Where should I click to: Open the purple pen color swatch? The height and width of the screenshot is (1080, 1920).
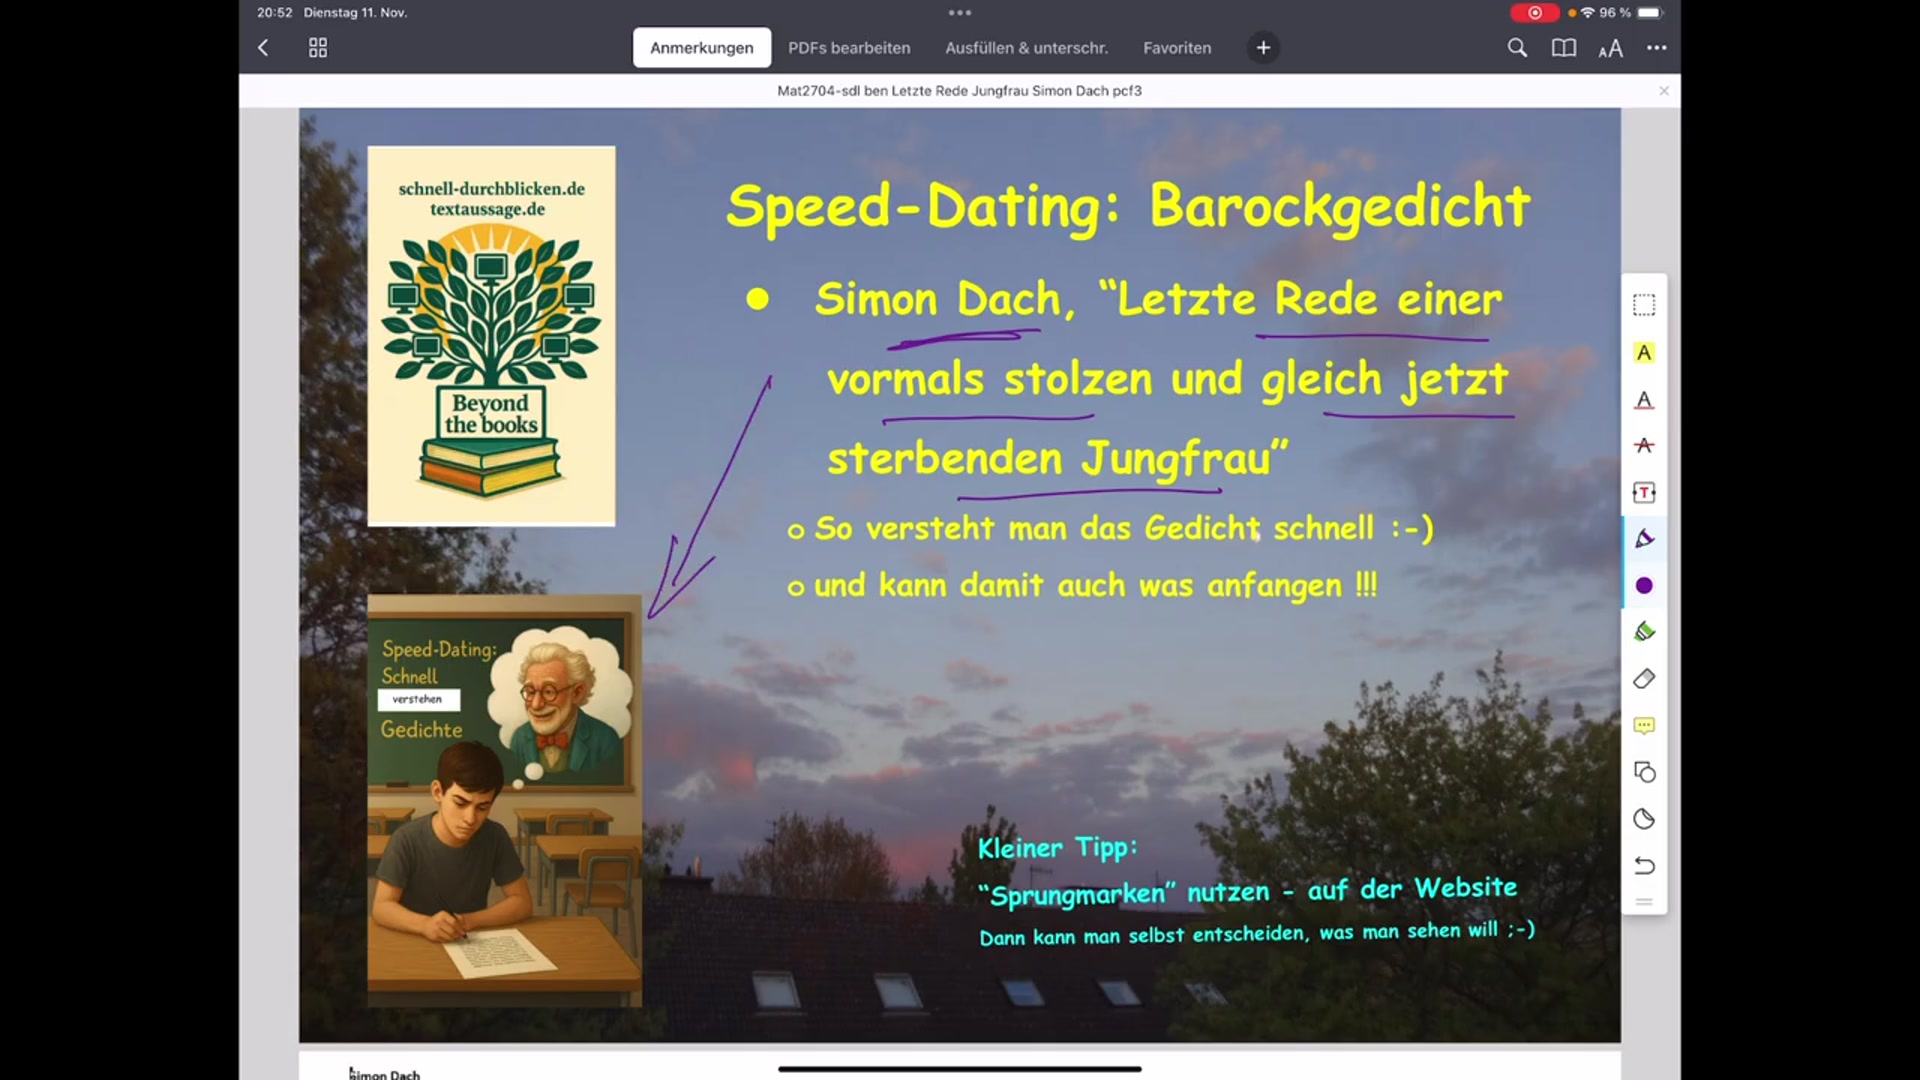(1644, 585)
